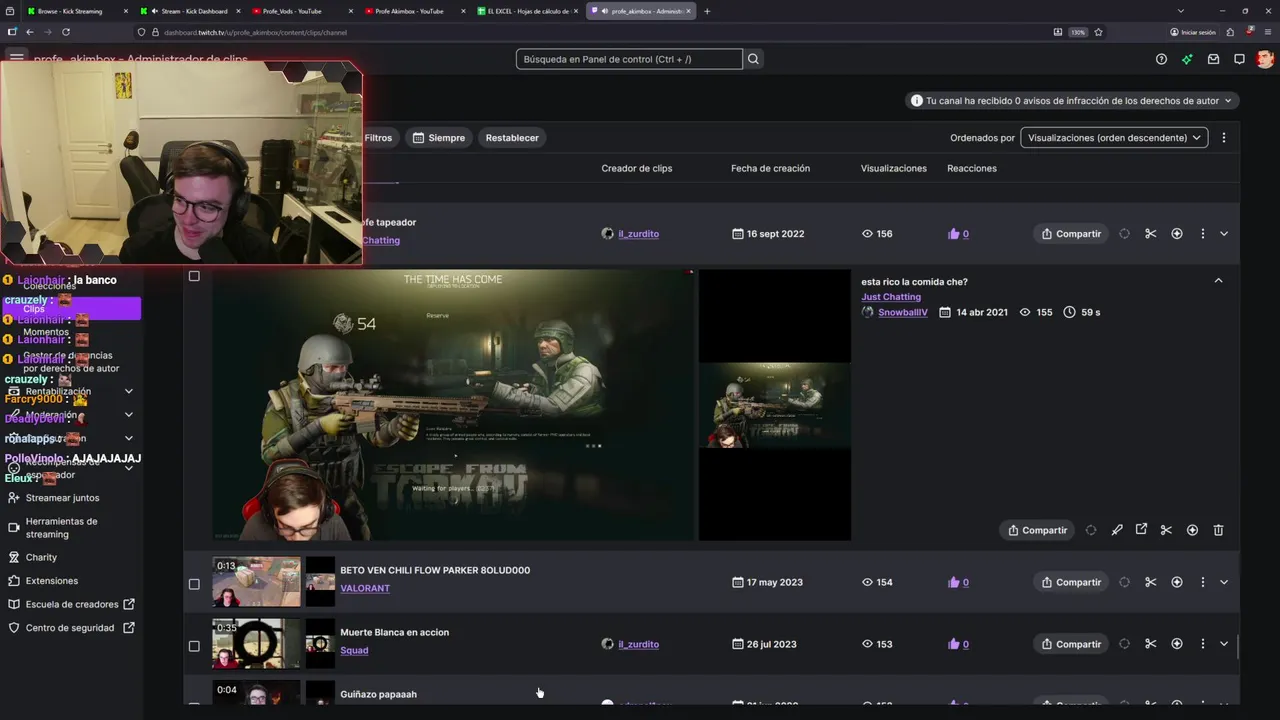Open SnowballIV creator link in expanded clip
Viewport: 1280px width, 720px height.
903,312
